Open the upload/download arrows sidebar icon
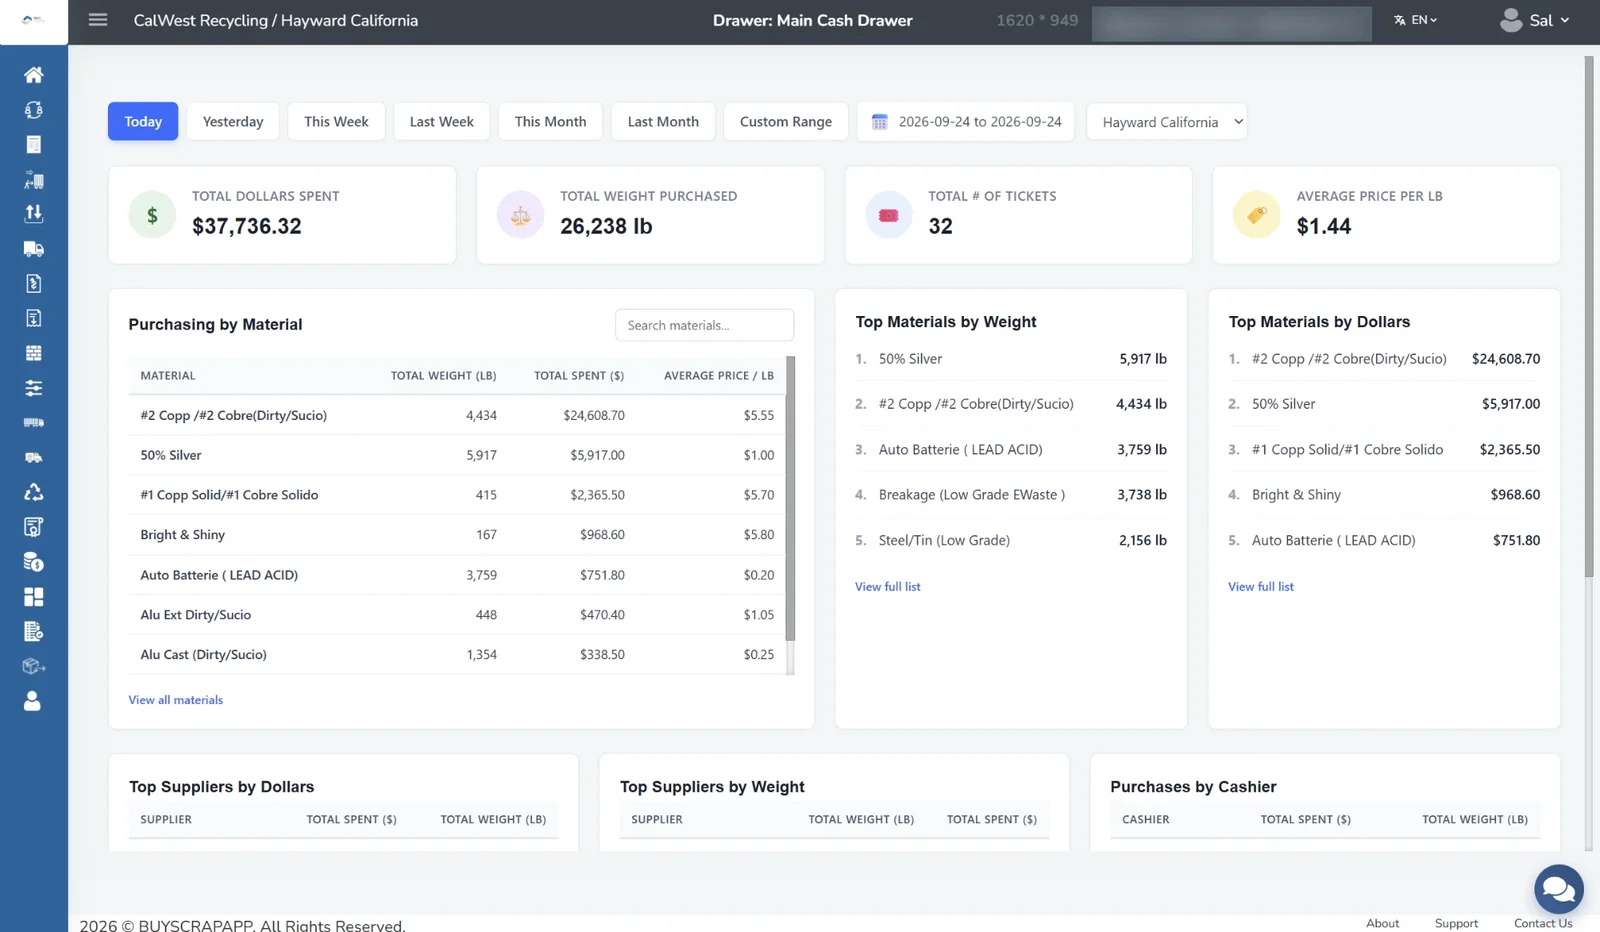 click(x=33, y=213)
